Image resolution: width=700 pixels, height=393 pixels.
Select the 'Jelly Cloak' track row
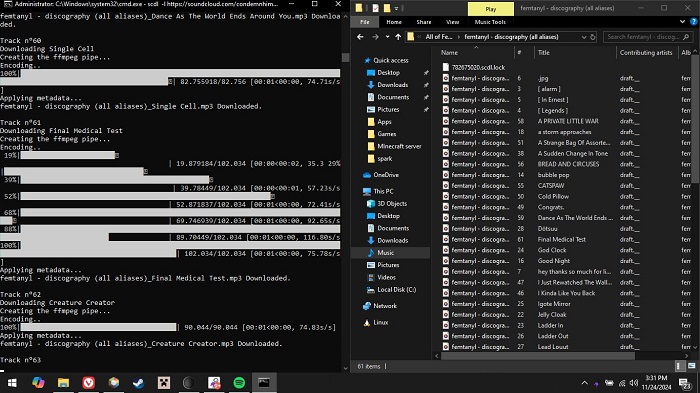pyautogui.click(x=566, y=314)
